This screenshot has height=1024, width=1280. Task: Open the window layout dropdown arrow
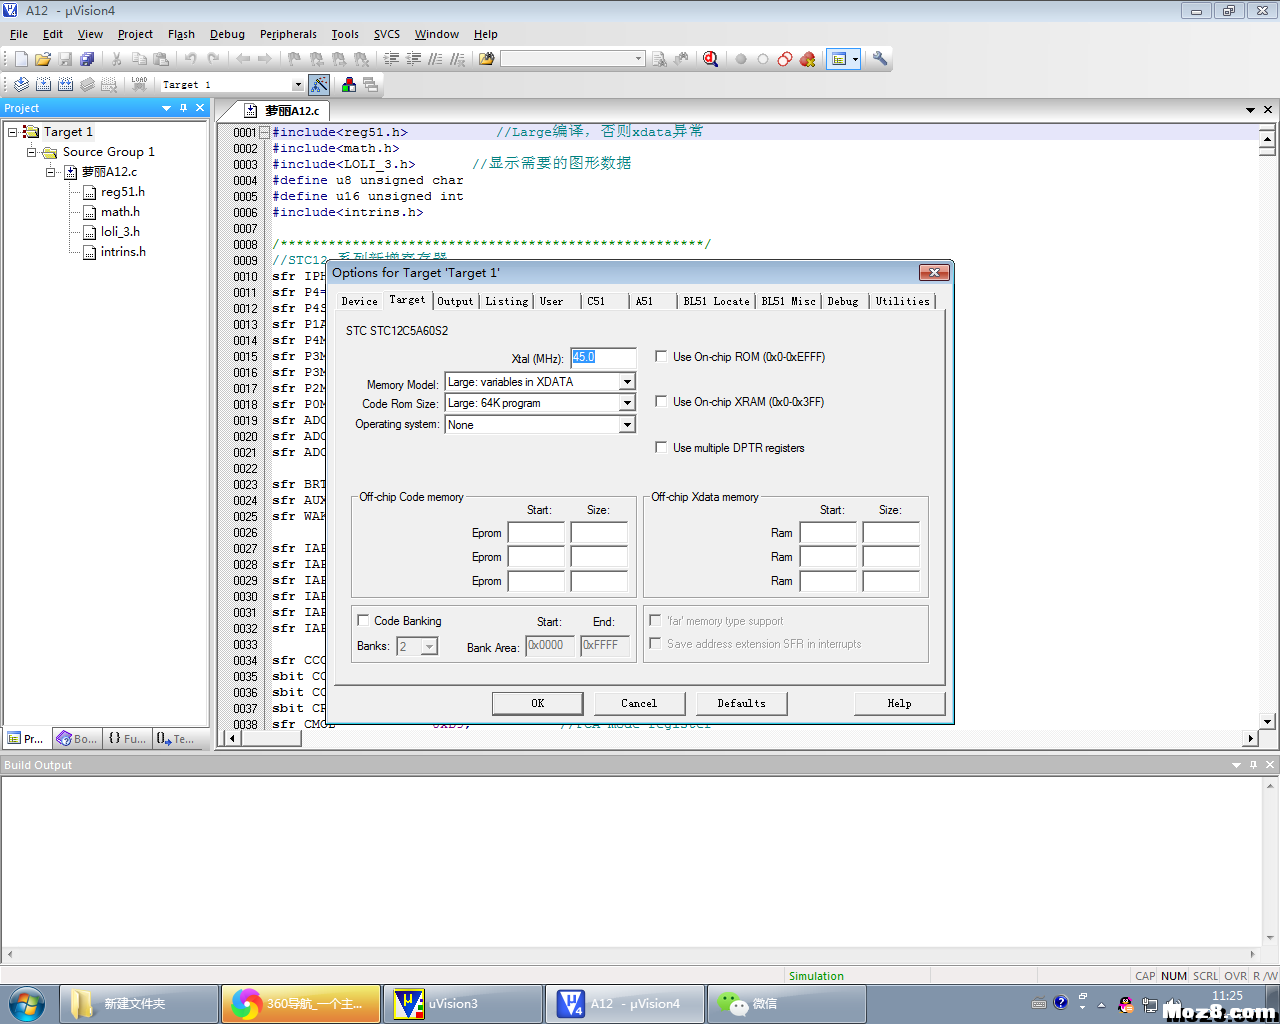coord(855,59)
